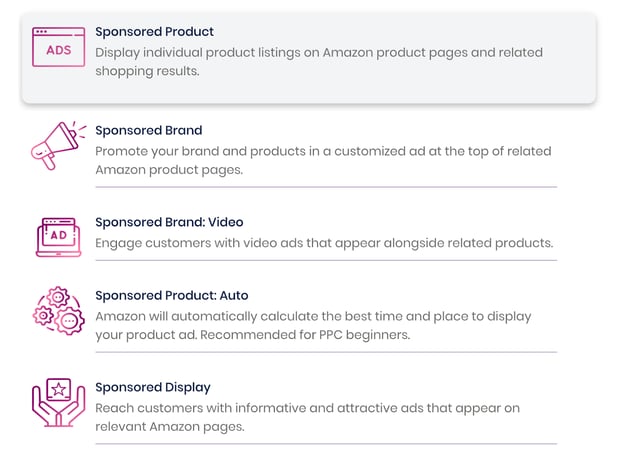Choose the Sponsored Product: Auto title
The width and height of the screenshot is (624, 452).
point(172,295)
